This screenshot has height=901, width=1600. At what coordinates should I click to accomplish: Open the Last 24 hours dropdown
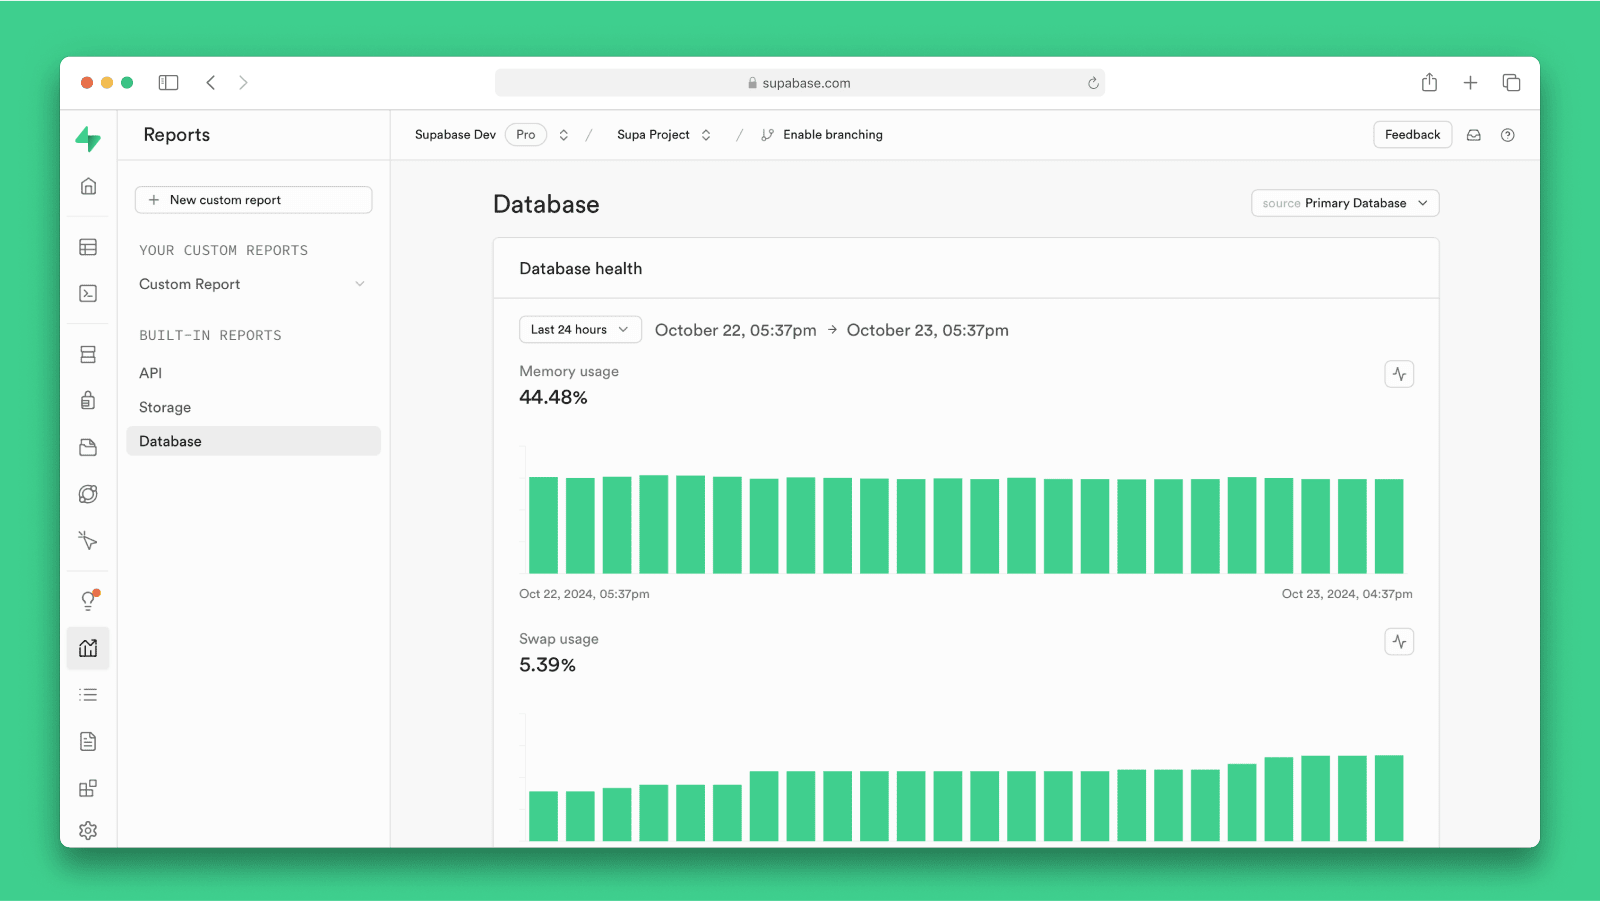point(580,329)
